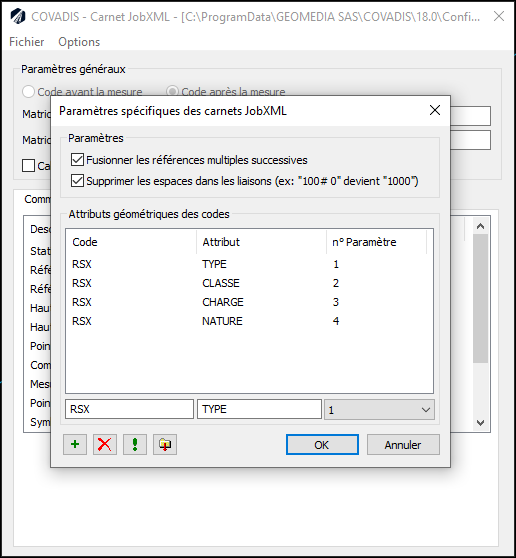This screenshot has width=516, height=558.
Task: Click parameter number 2 cell
Action: pos(336,283)
